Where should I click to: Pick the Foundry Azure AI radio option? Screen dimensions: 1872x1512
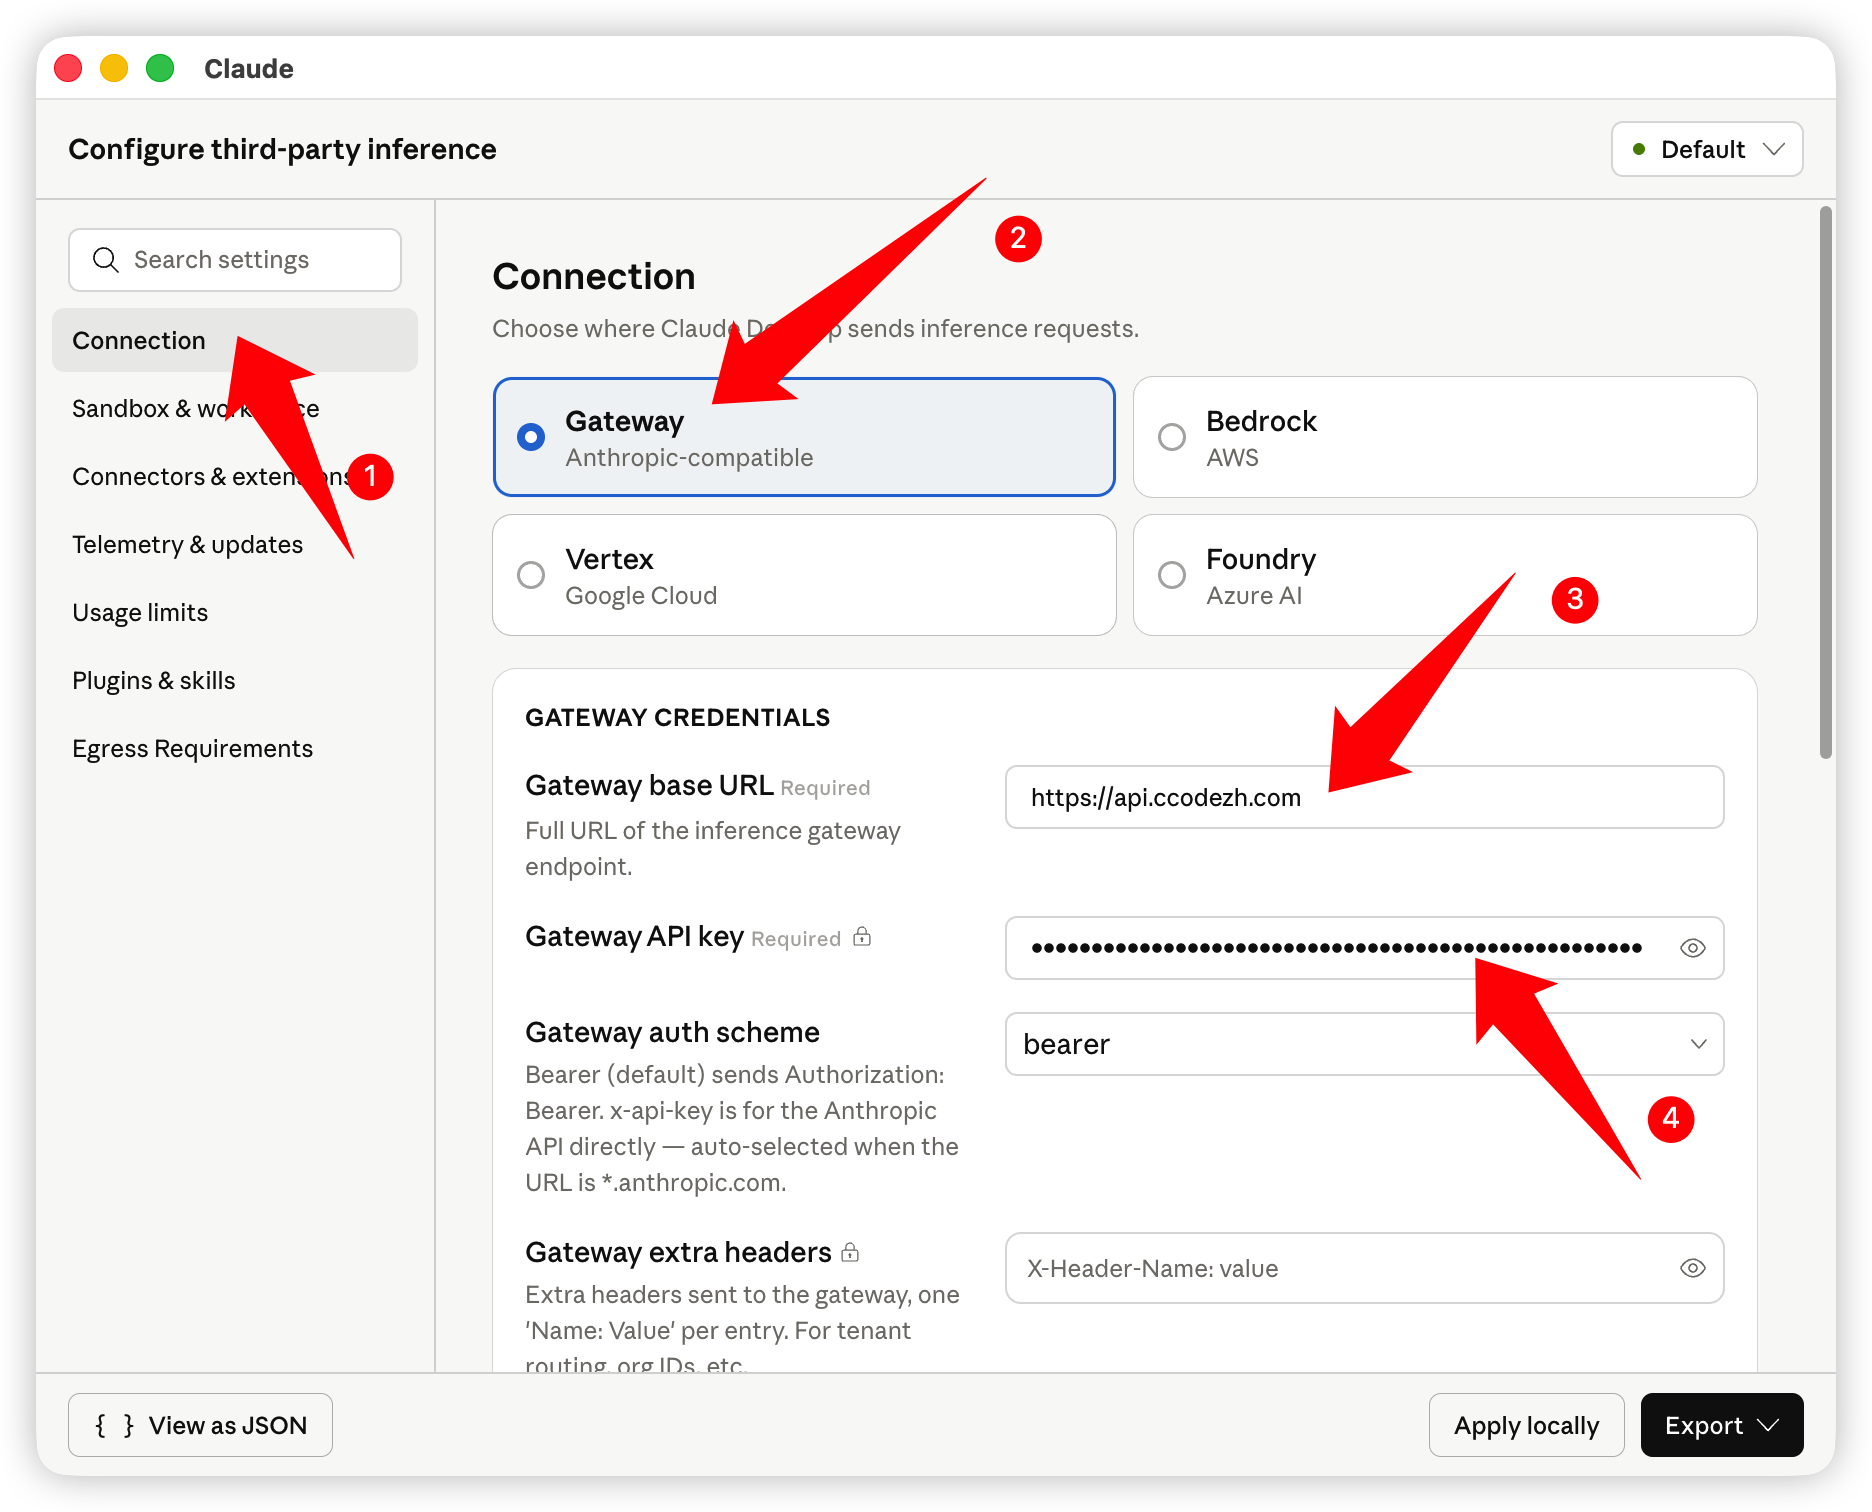[1172, 575]
